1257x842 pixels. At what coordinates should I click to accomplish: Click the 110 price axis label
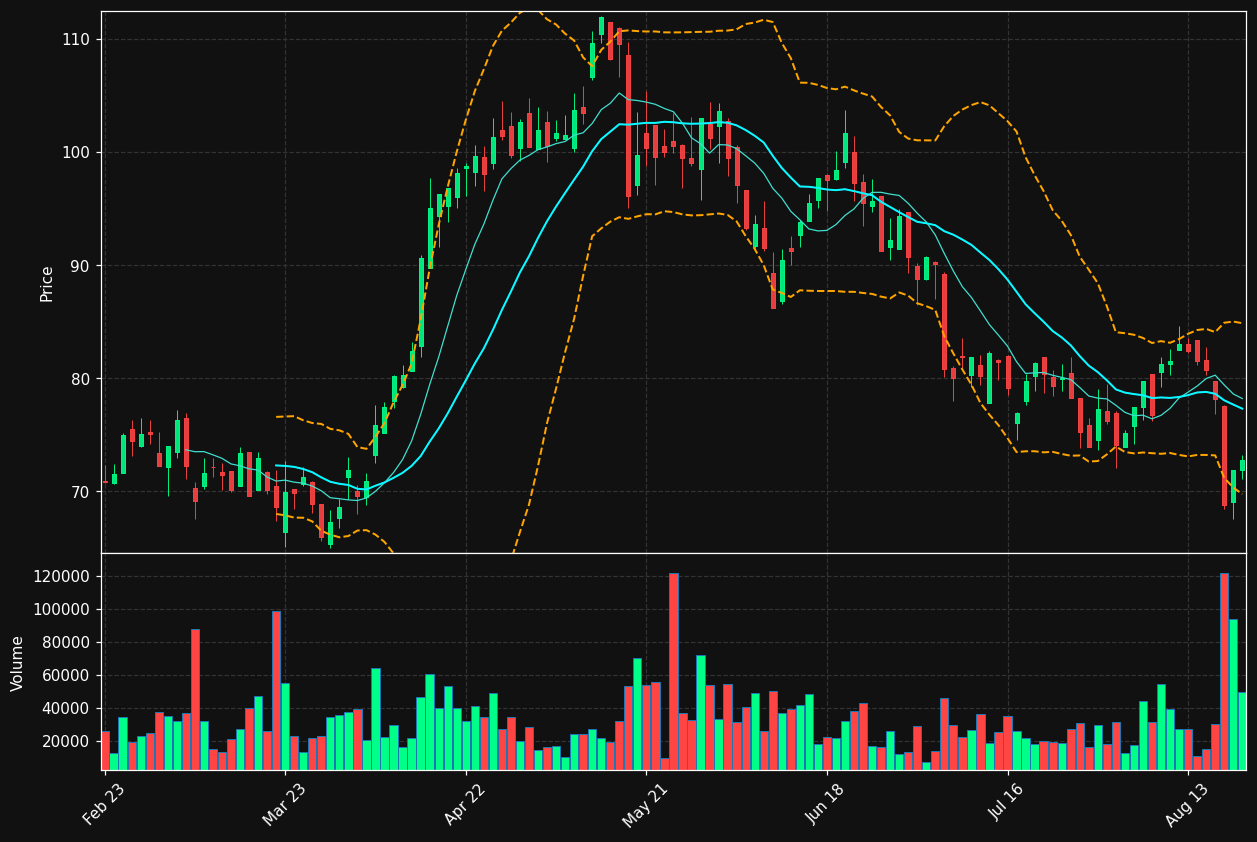tap(77, 39)
